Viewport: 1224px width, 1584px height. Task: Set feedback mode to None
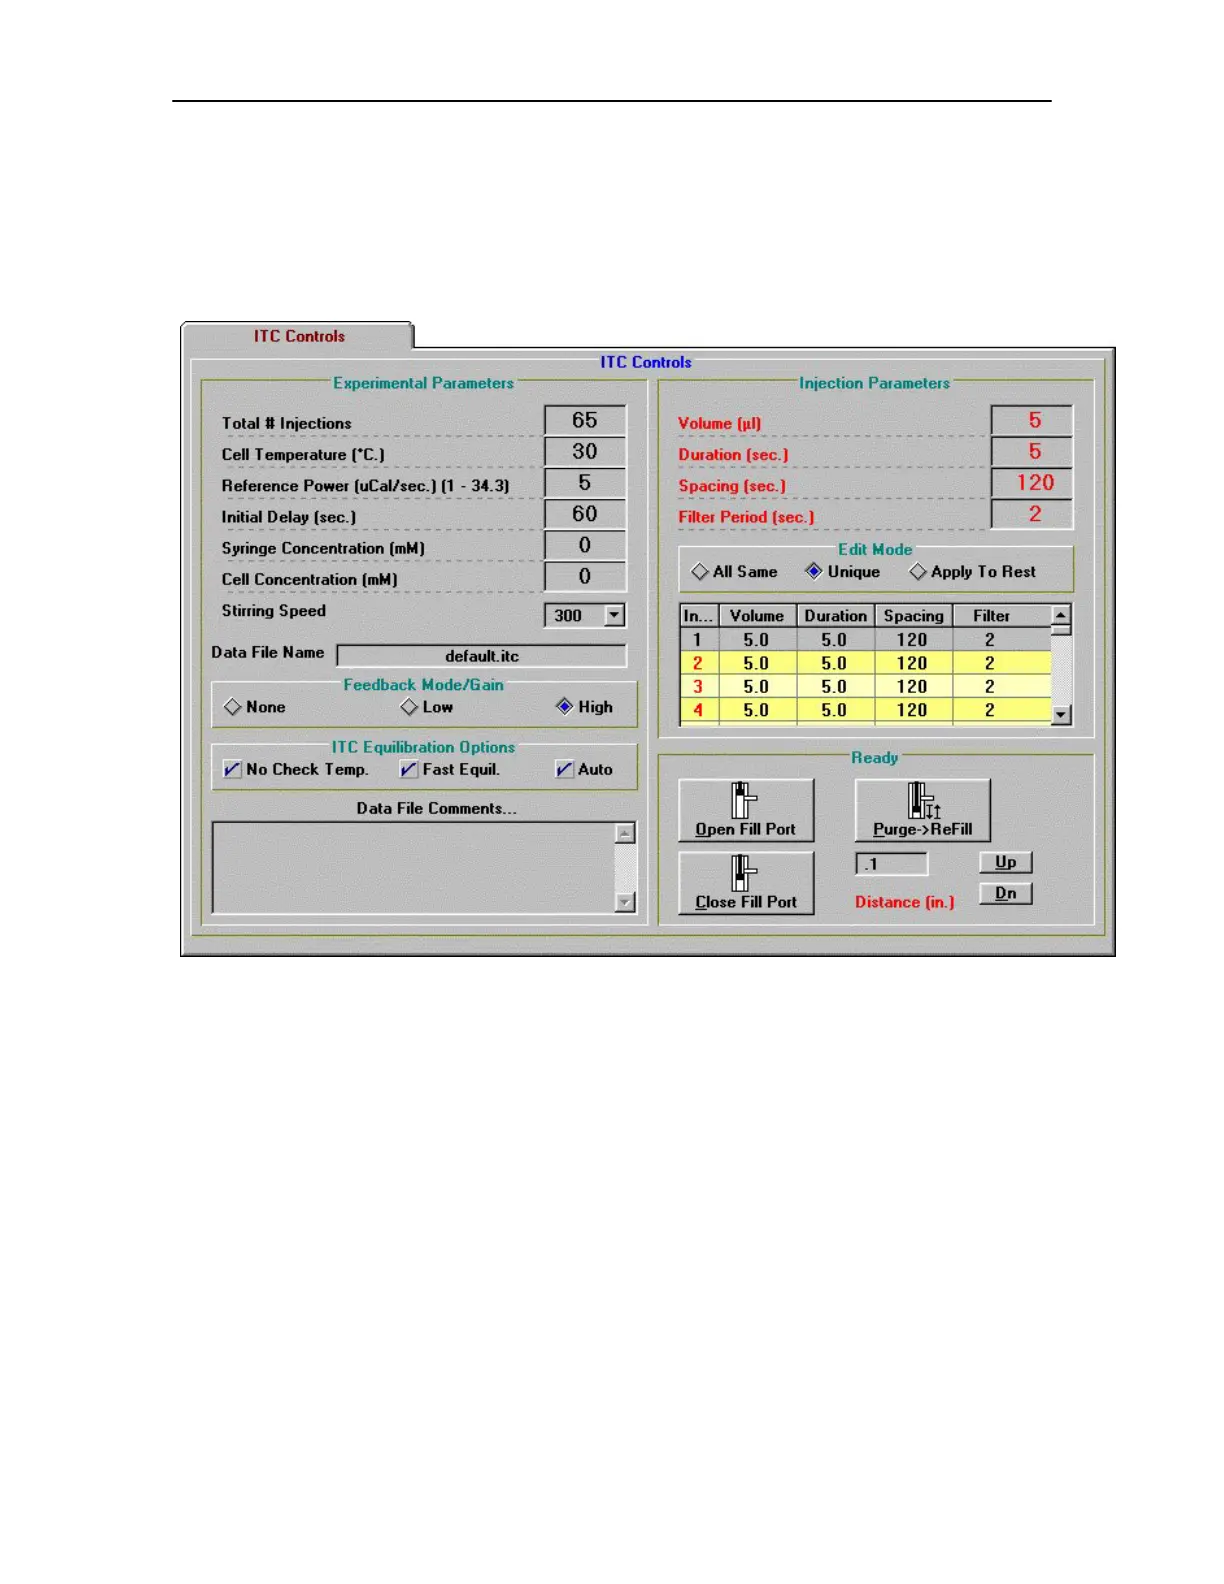[x=255, y=707]
